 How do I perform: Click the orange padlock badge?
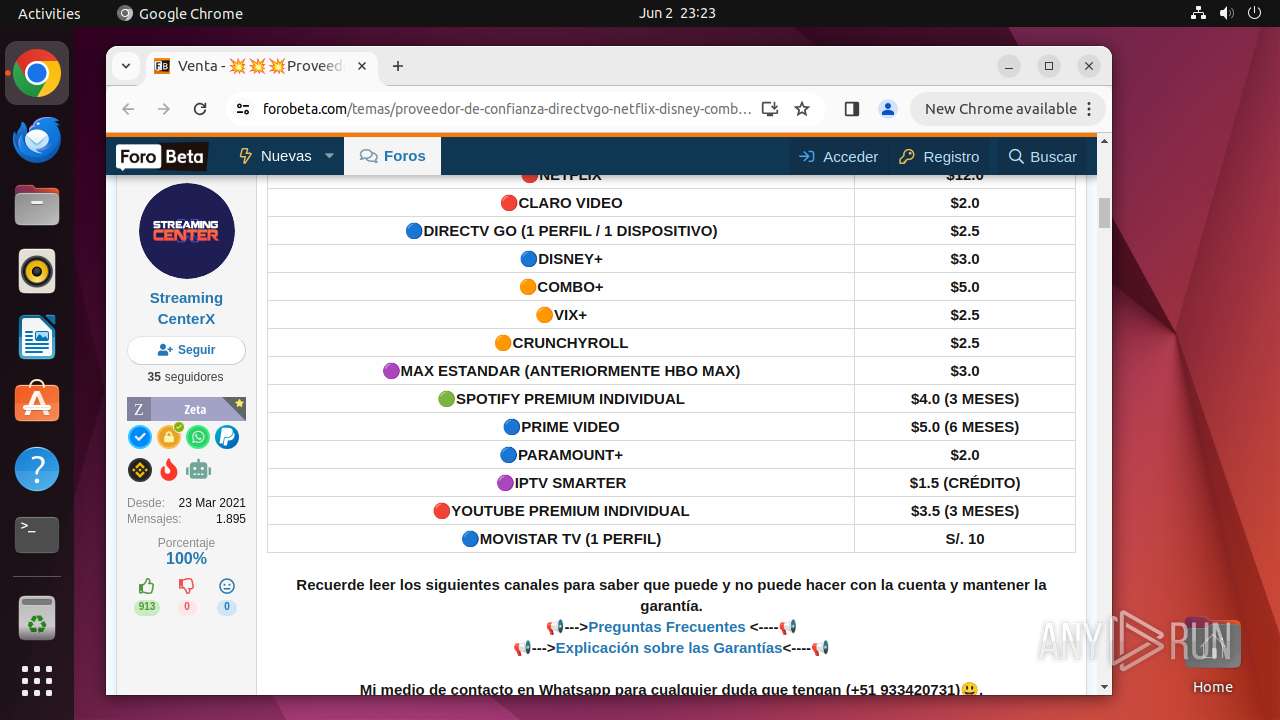[169, 437]
